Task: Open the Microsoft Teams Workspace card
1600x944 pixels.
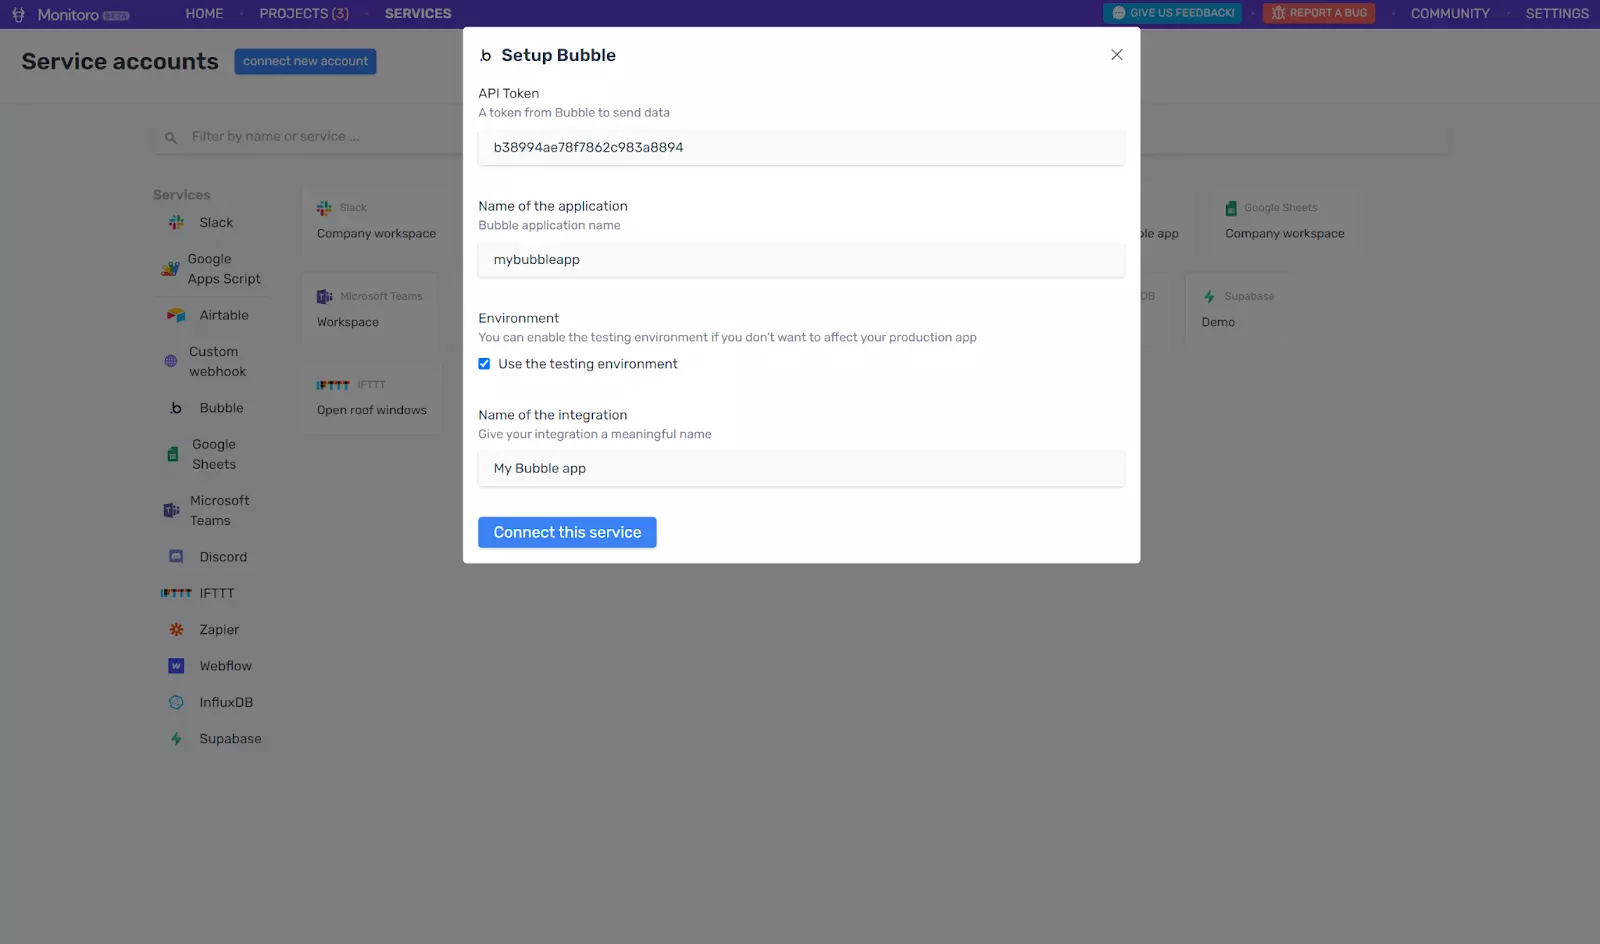Action: 370,310
